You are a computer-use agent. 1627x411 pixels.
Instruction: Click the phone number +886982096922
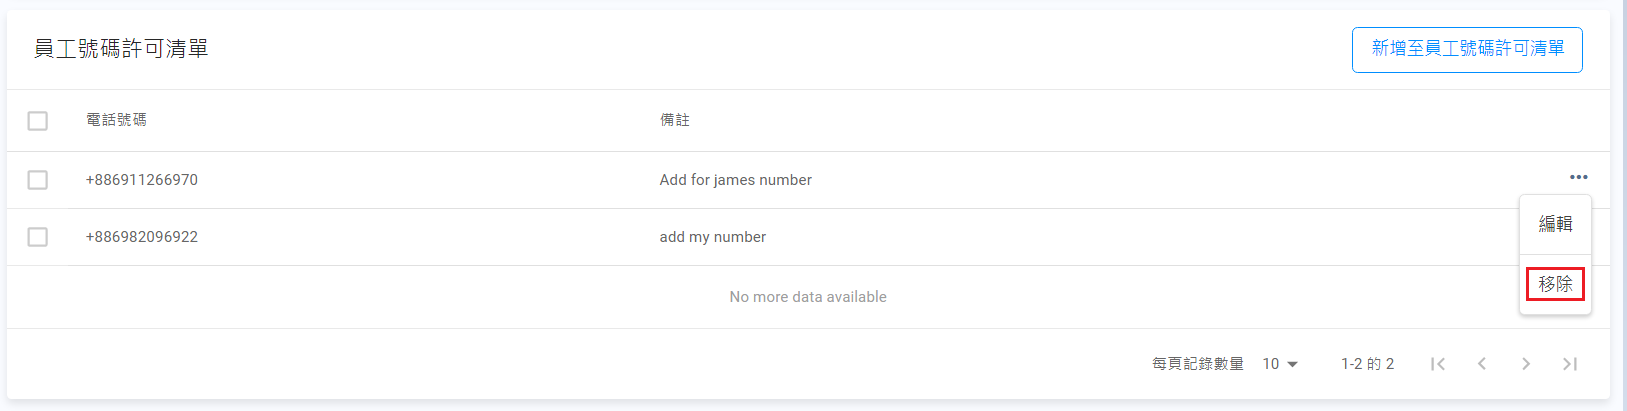(142, 237)
